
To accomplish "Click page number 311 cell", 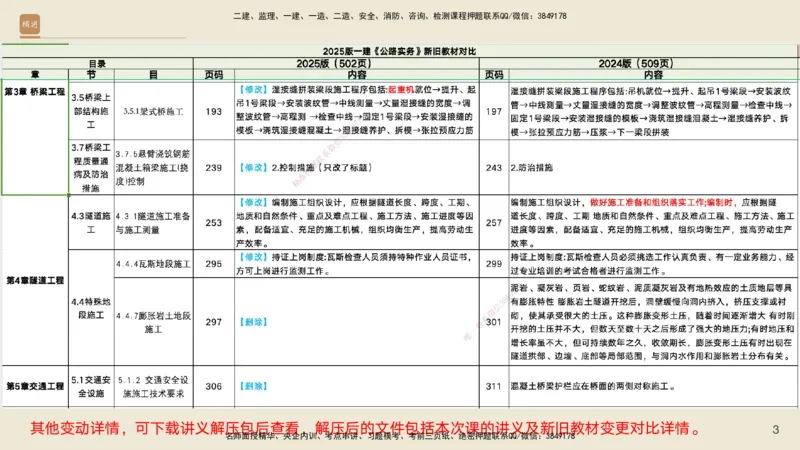I will point(494,386).
